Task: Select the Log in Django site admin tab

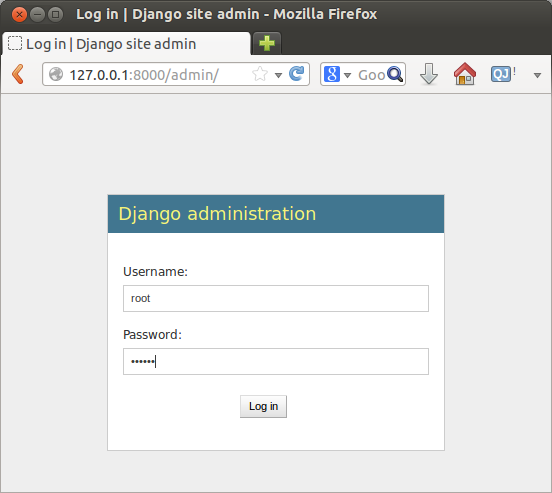Action: pyautogui.click(x=127, y=44)
